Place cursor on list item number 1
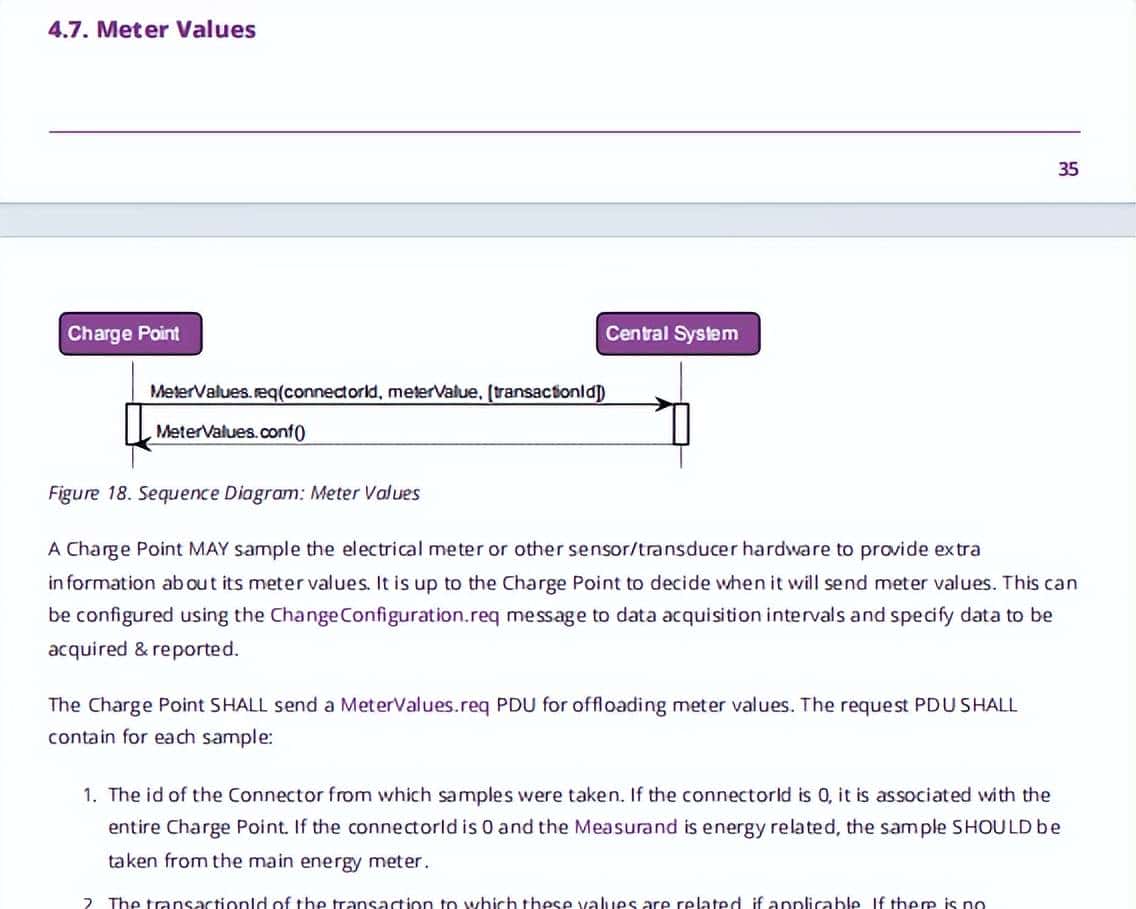1136x909 pixels. [x=89, y=795]
